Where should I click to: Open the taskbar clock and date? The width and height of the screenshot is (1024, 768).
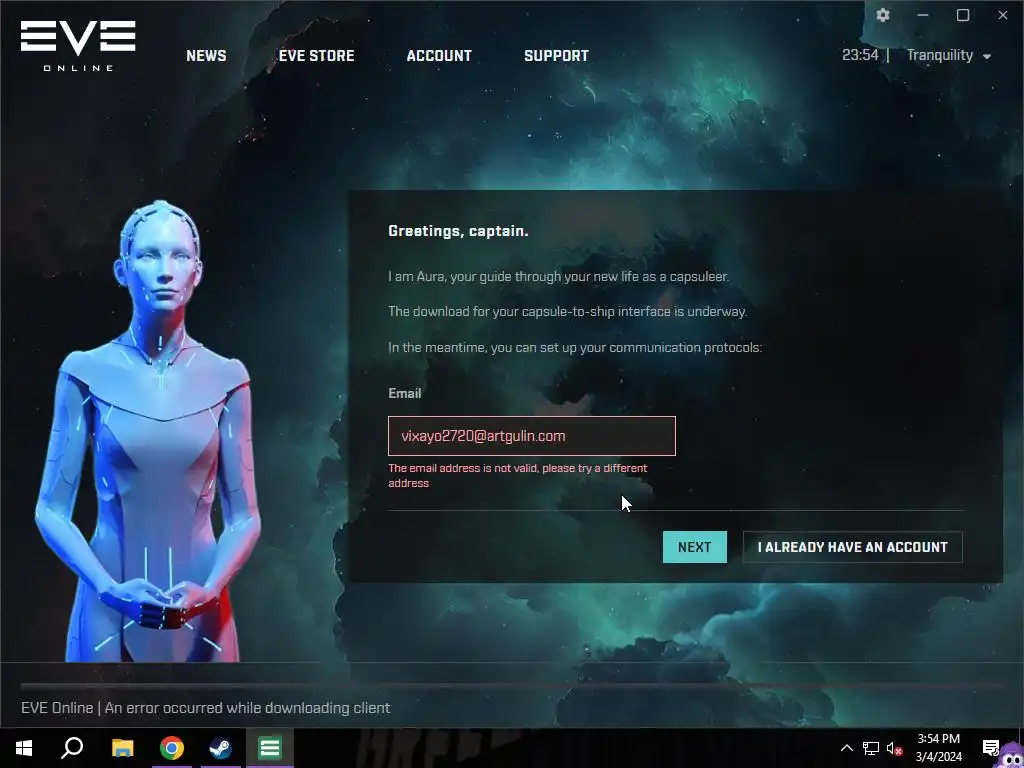click(x=938, y=748)
